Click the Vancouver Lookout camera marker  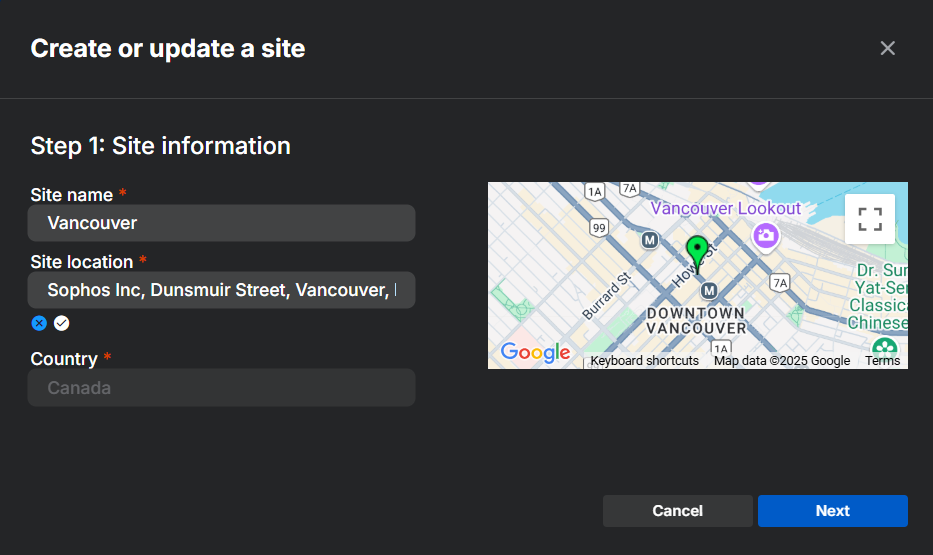pos(767,236)
